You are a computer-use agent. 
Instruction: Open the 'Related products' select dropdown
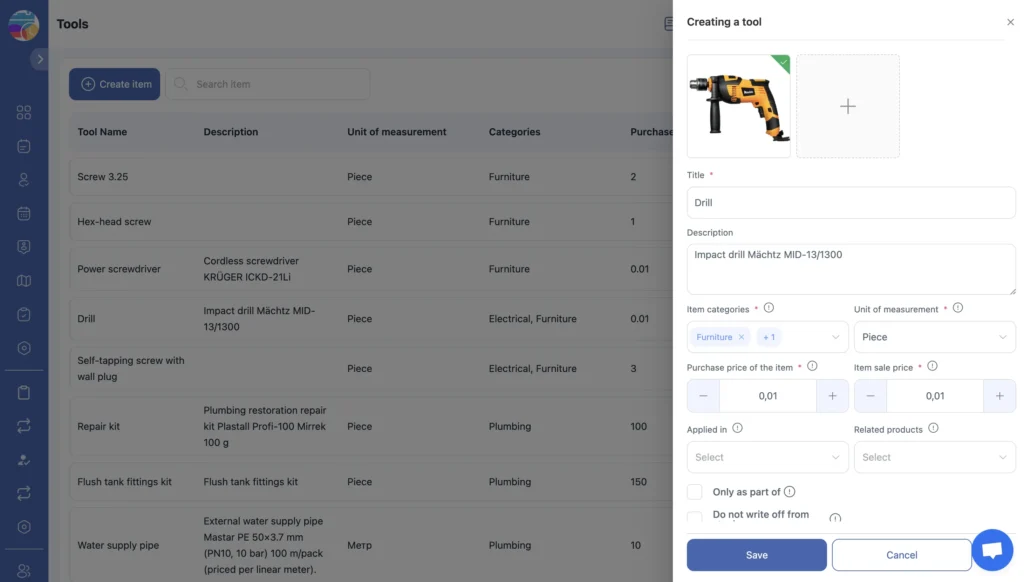pyautogui.click(x=934, y=457)
